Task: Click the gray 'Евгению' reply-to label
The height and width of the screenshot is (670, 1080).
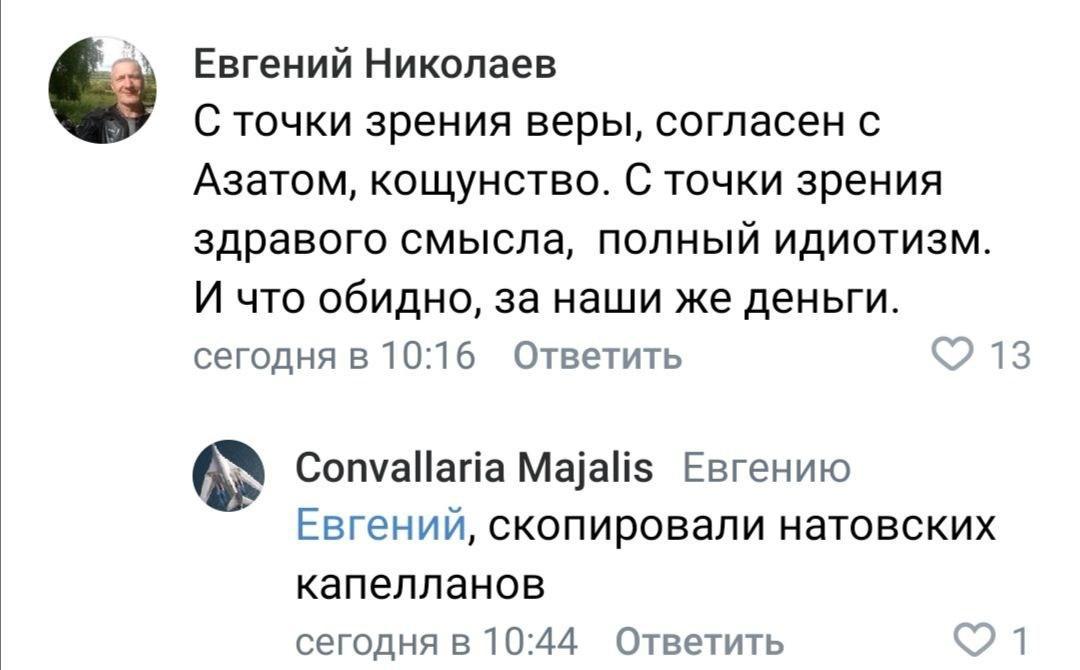Action: [767, 470]
